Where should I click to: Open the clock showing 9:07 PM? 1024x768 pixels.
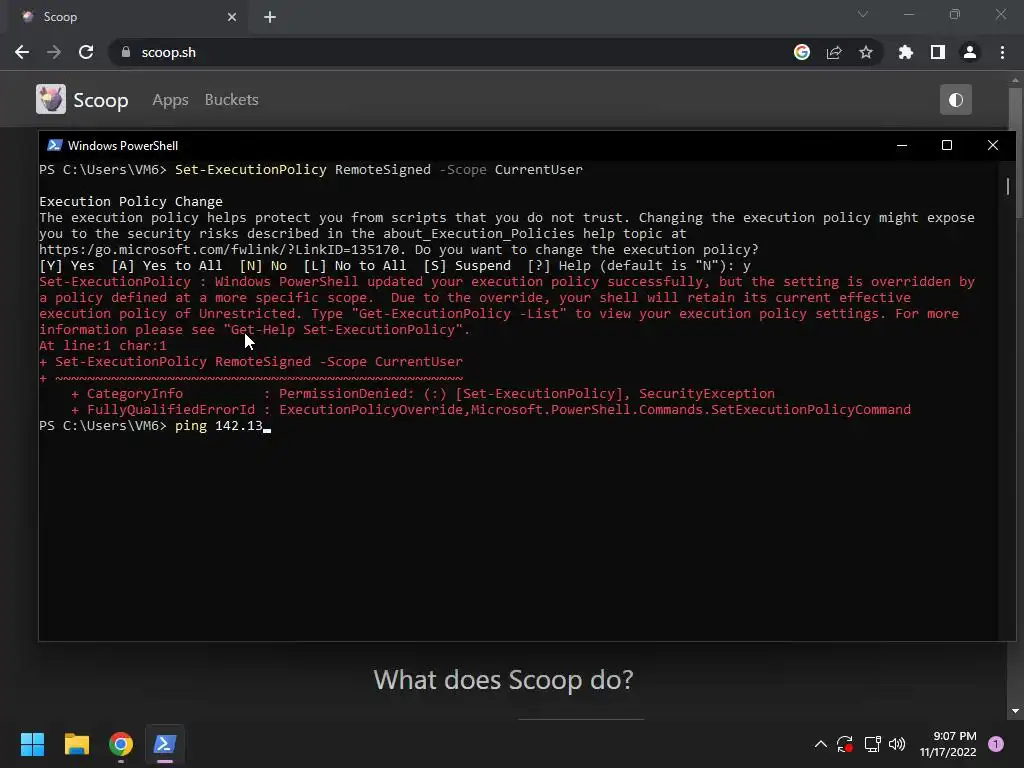(x=948, y=744)
